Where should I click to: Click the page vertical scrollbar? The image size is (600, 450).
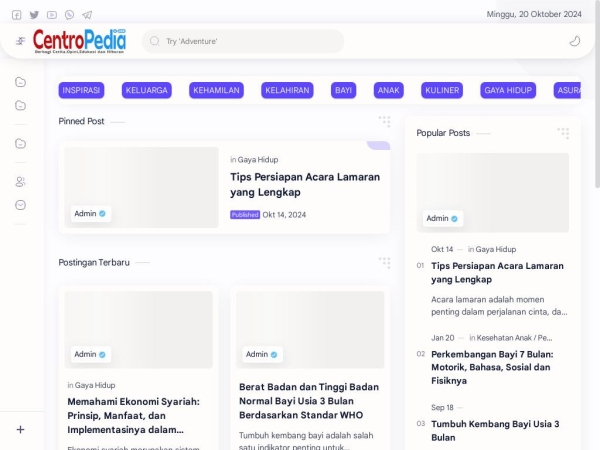(597, 96)
